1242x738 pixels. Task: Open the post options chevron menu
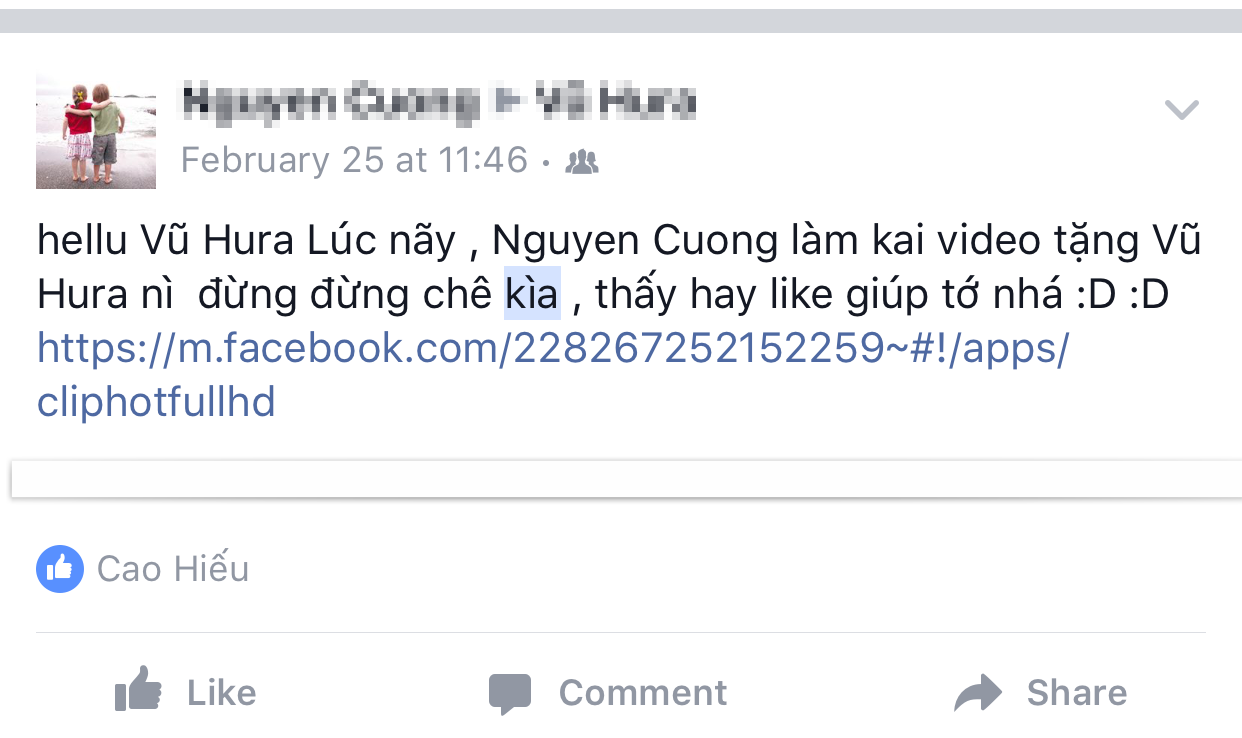pos(1182,110)
